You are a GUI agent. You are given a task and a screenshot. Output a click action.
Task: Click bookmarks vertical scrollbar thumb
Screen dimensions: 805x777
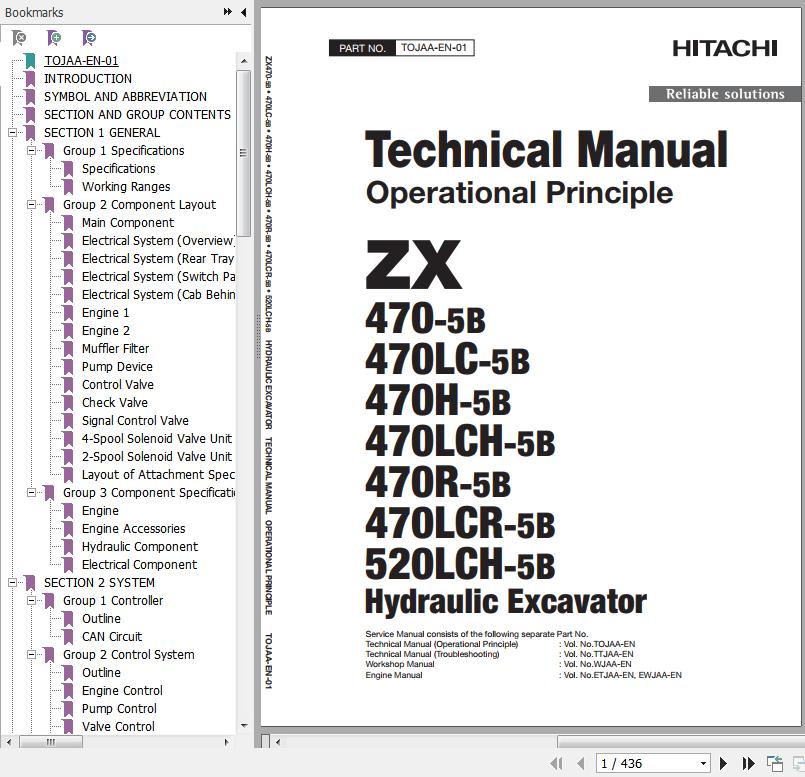tap(244, 153)
